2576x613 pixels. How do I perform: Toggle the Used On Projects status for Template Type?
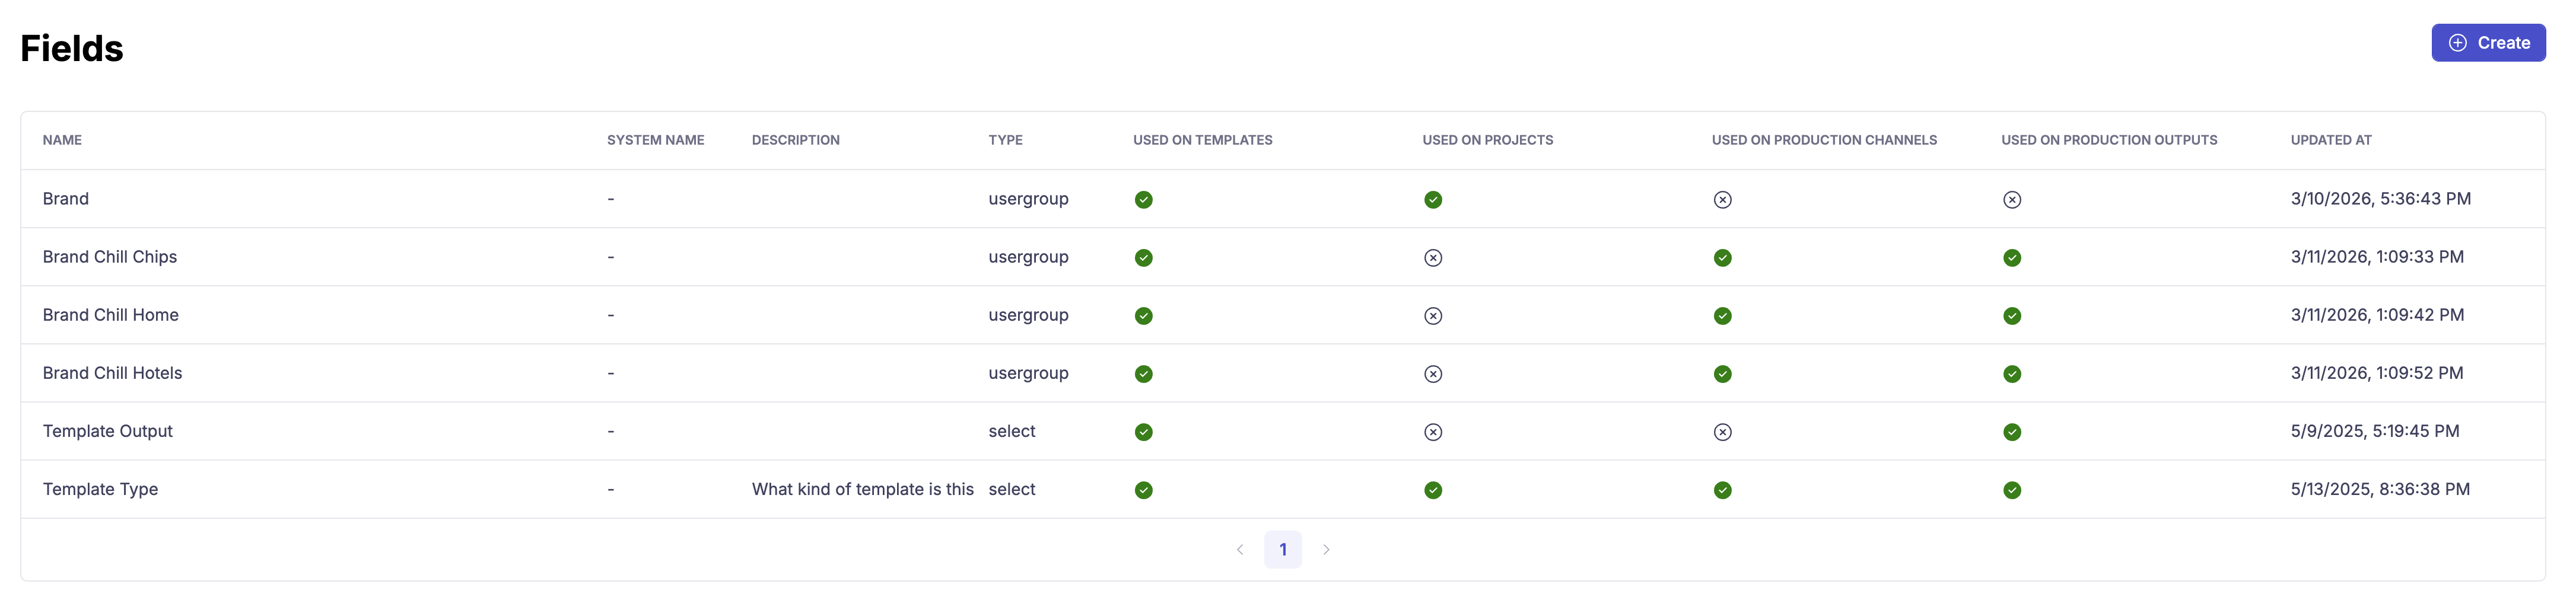tap(1433, 490)
